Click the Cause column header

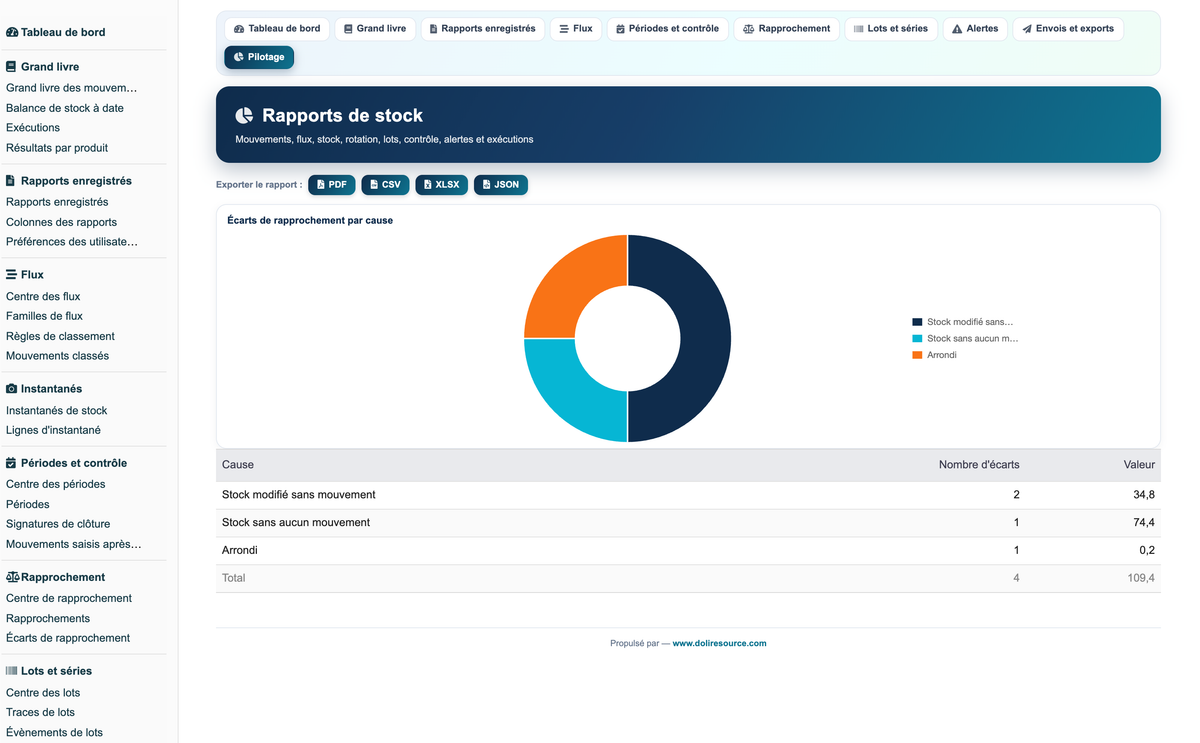(x=238, y=465)
